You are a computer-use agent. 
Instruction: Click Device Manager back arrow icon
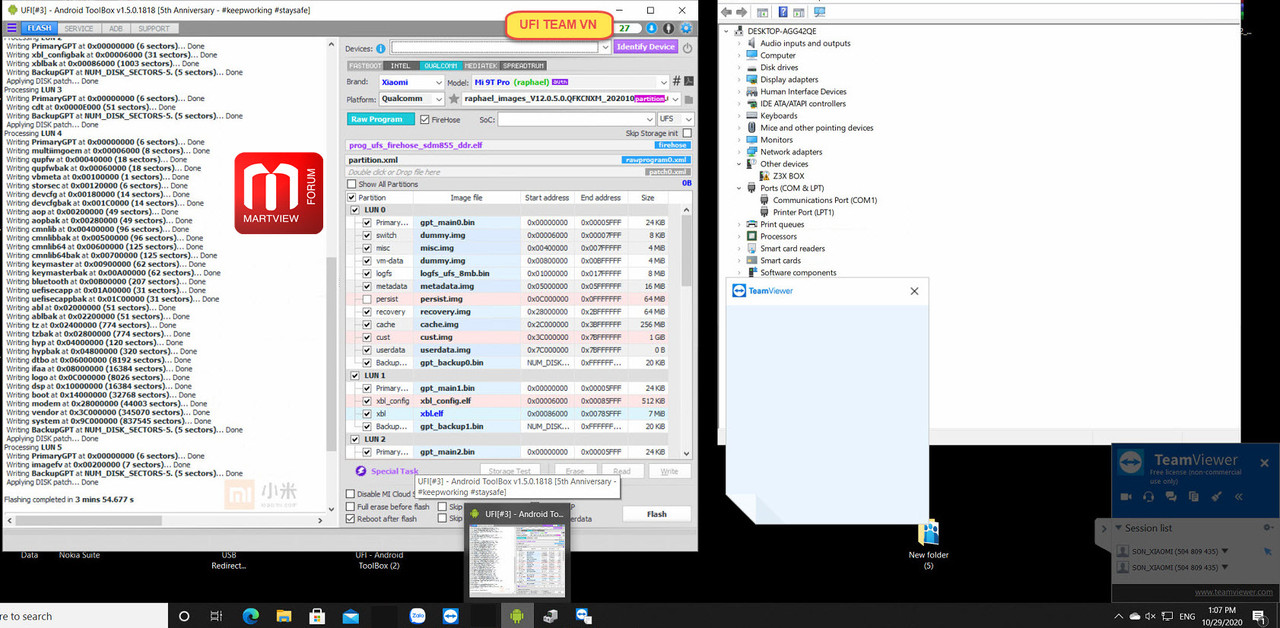pyautogui.click(x=726, y=12)
